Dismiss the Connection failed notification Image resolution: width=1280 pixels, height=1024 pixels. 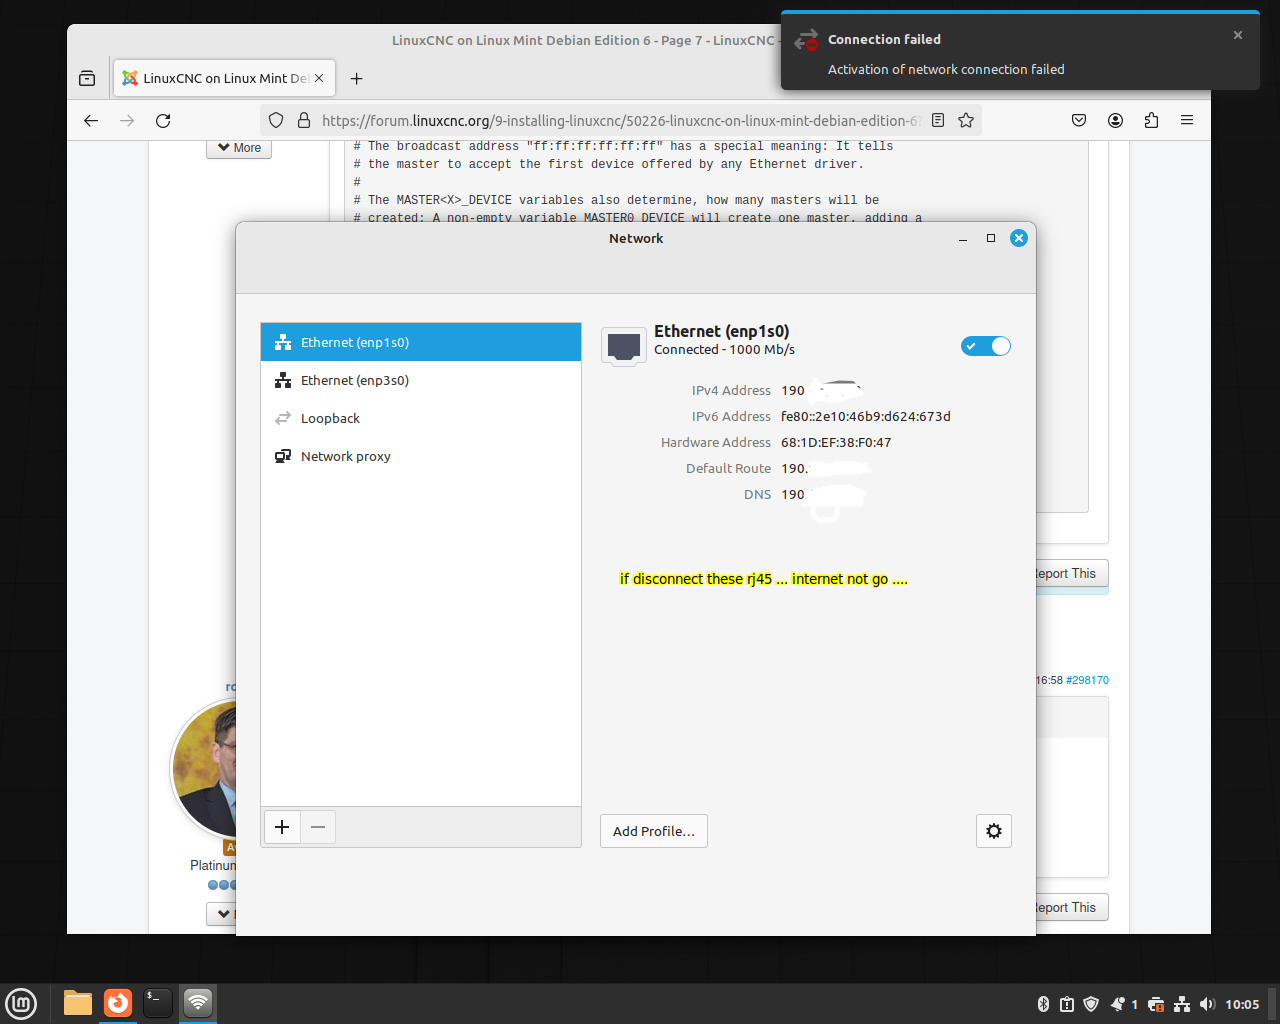1238,35
